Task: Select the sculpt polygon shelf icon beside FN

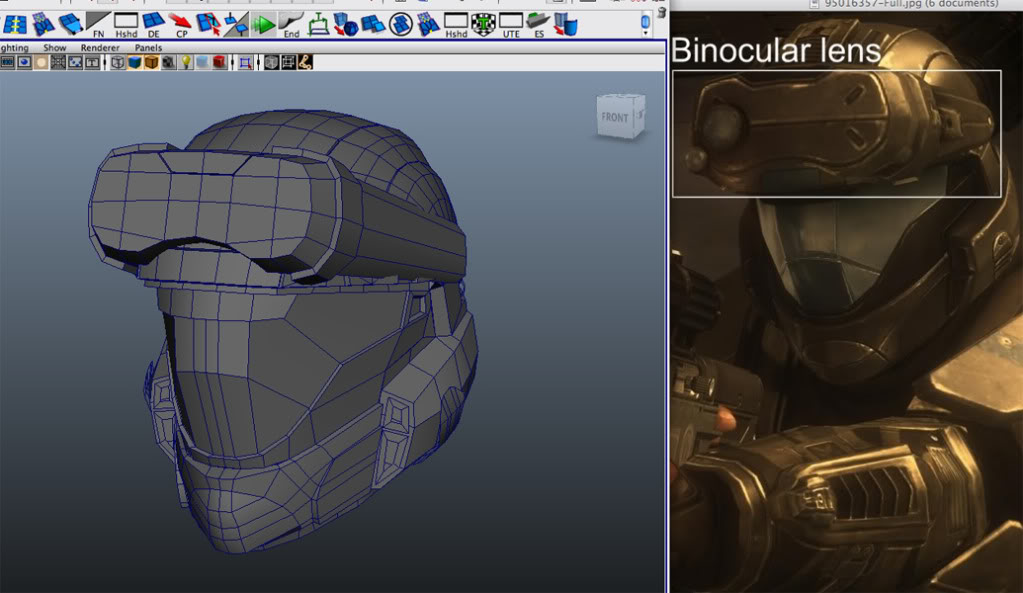Action: click(x=43, y=25)
